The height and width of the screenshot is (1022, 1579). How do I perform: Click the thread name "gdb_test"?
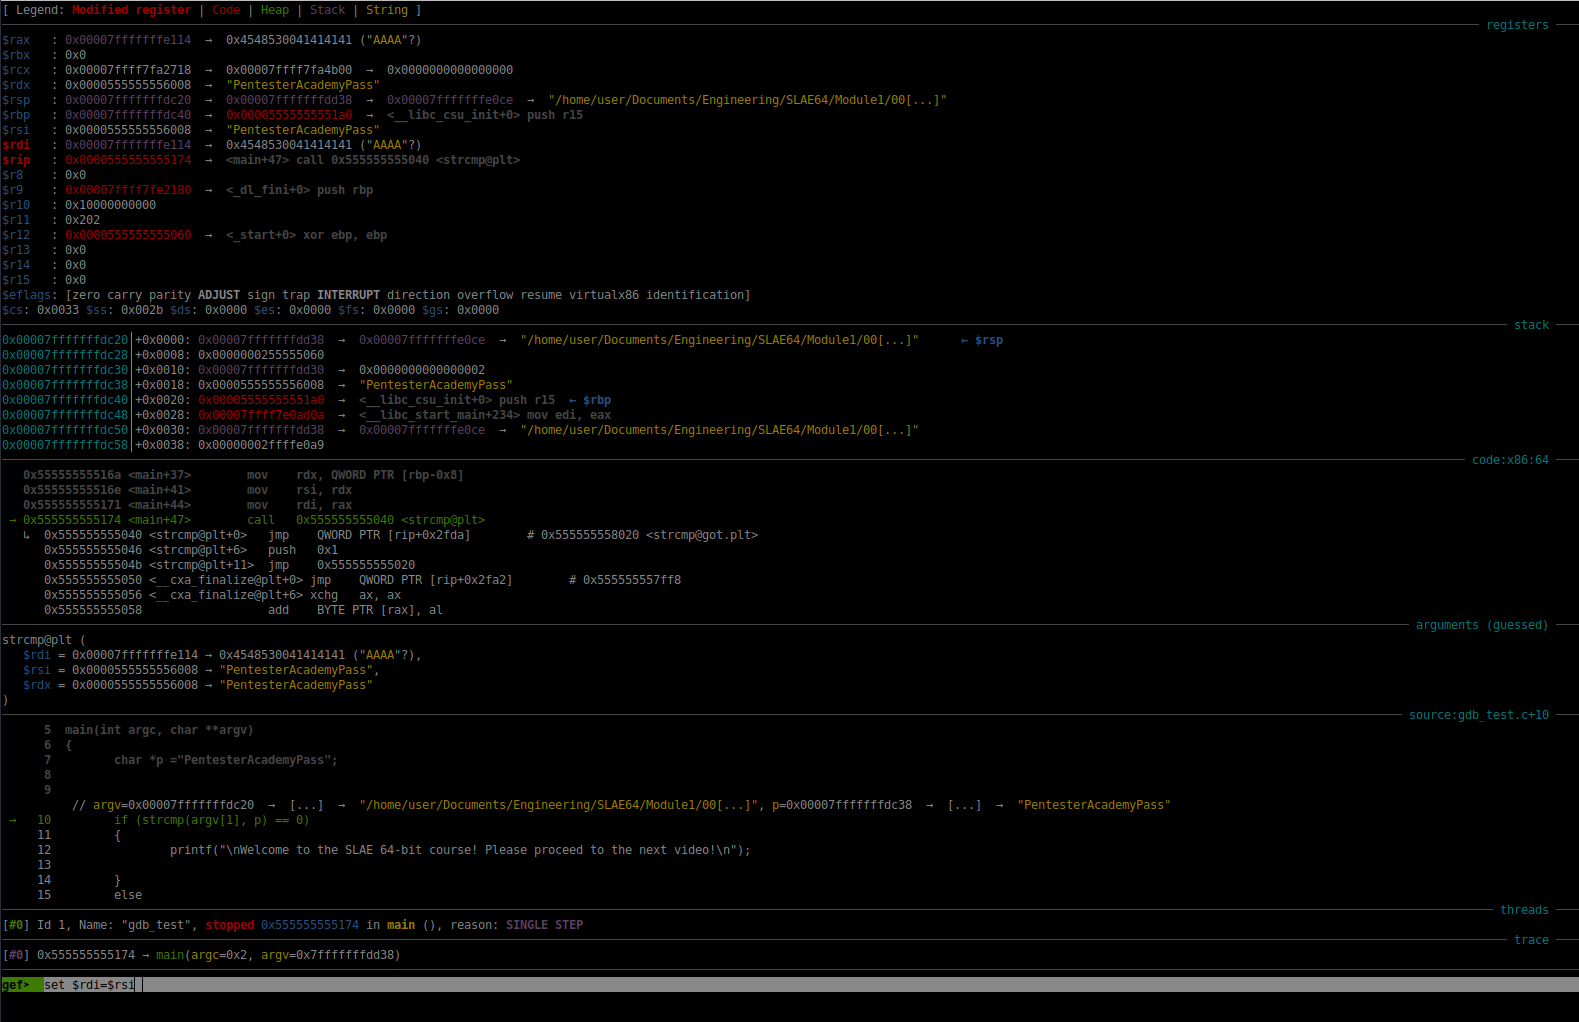tap(156, 925)
